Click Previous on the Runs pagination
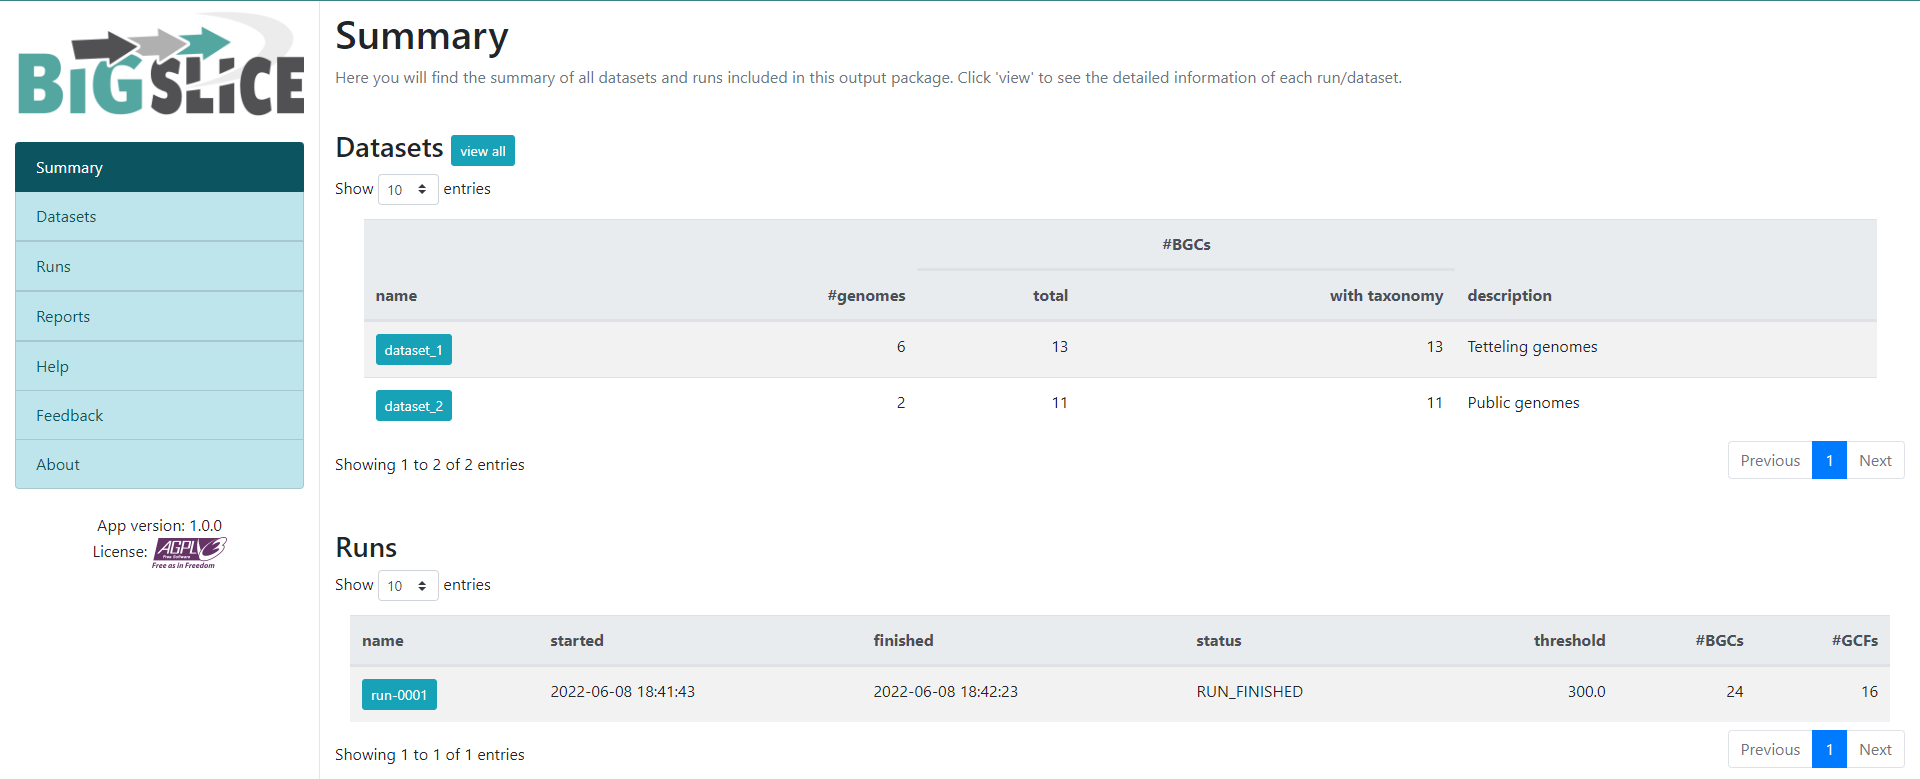Screen dimensions: 1920x779 coord(1769,749)
